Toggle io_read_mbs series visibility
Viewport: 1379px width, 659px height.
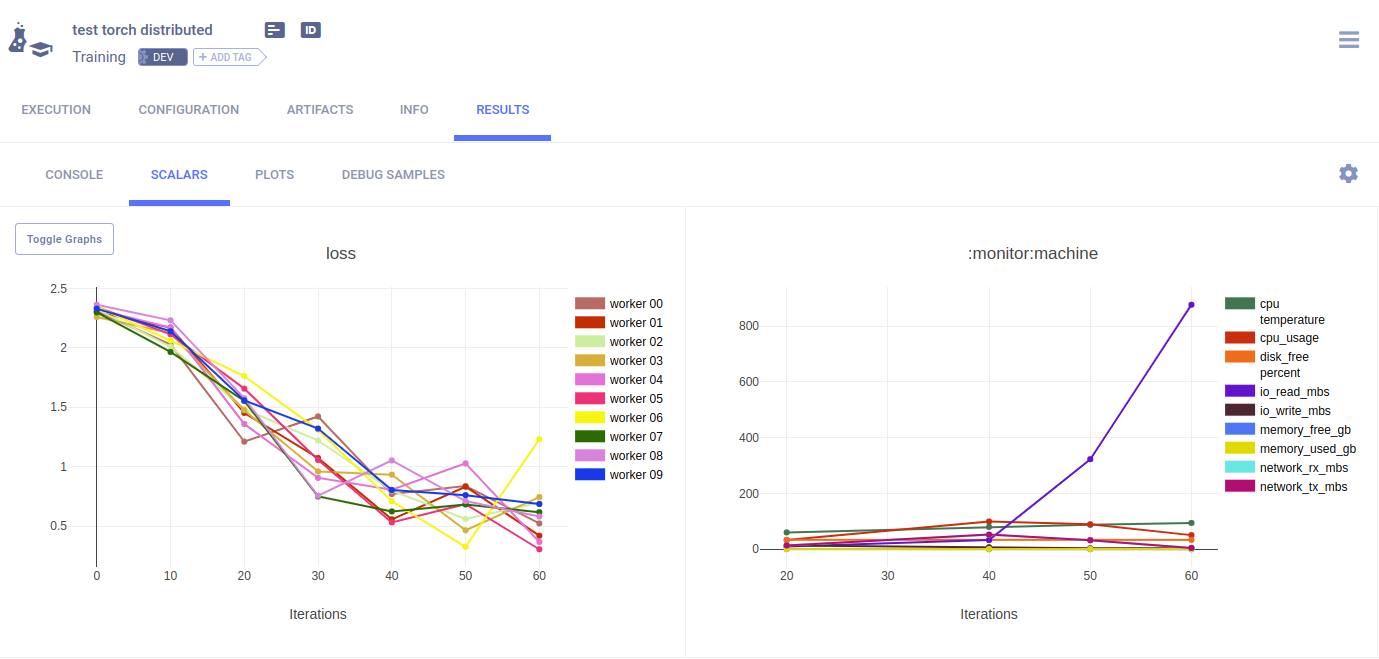[1294, 392]
